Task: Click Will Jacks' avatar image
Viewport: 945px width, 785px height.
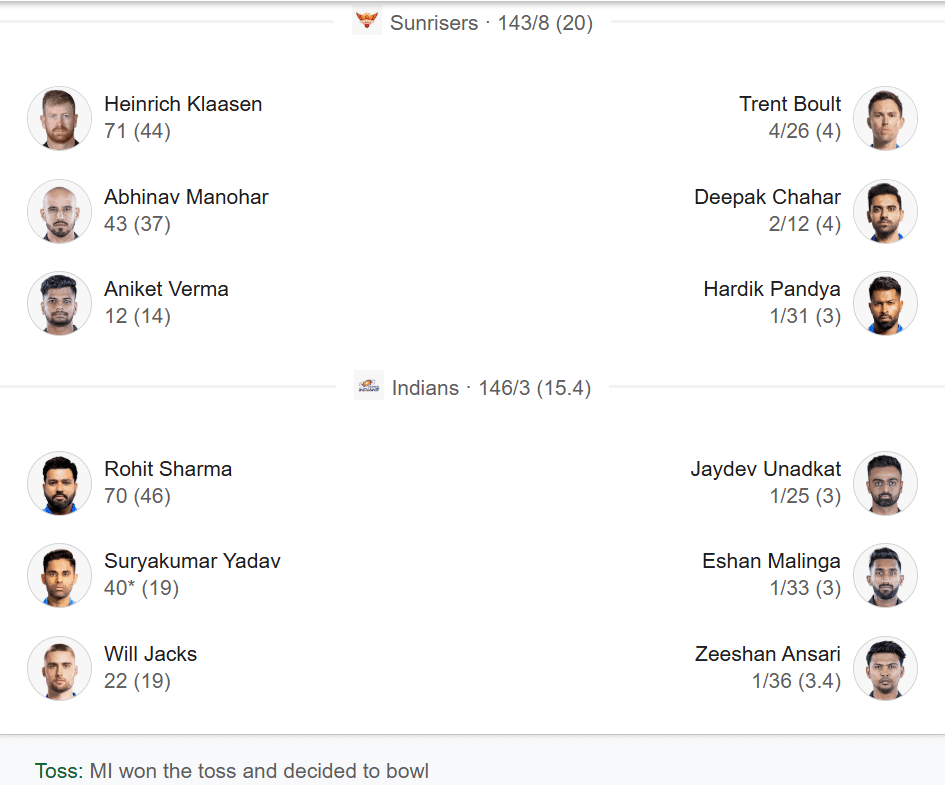Action: pos(60,668)
